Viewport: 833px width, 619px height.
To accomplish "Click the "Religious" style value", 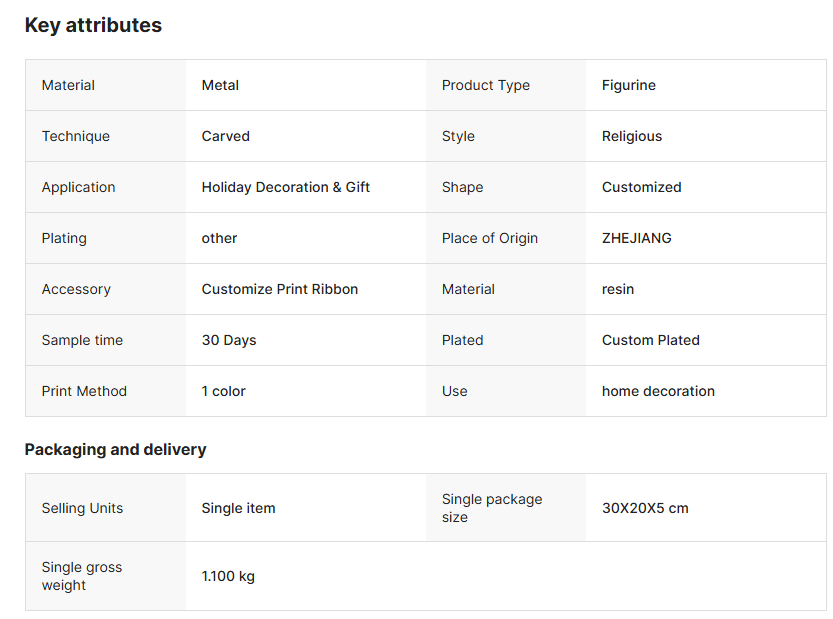I will pyautogui.click(x=632, y=136).
